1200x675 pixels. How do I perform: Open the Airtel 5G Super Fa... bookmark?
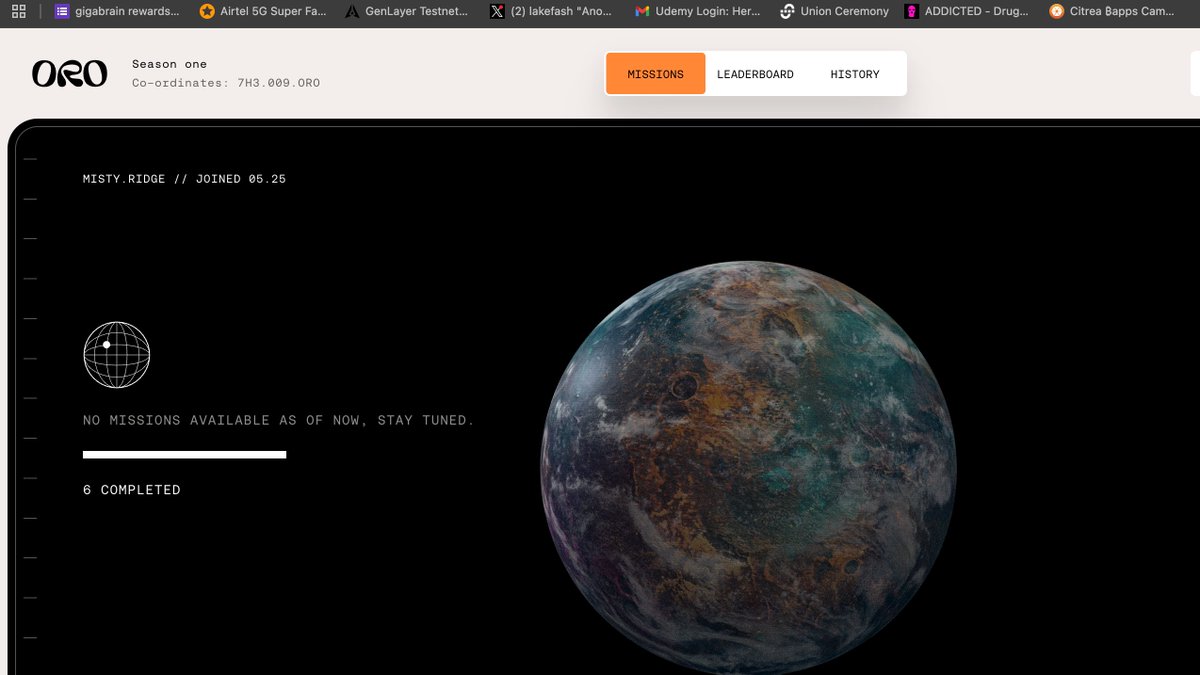(x=263, y=11)
